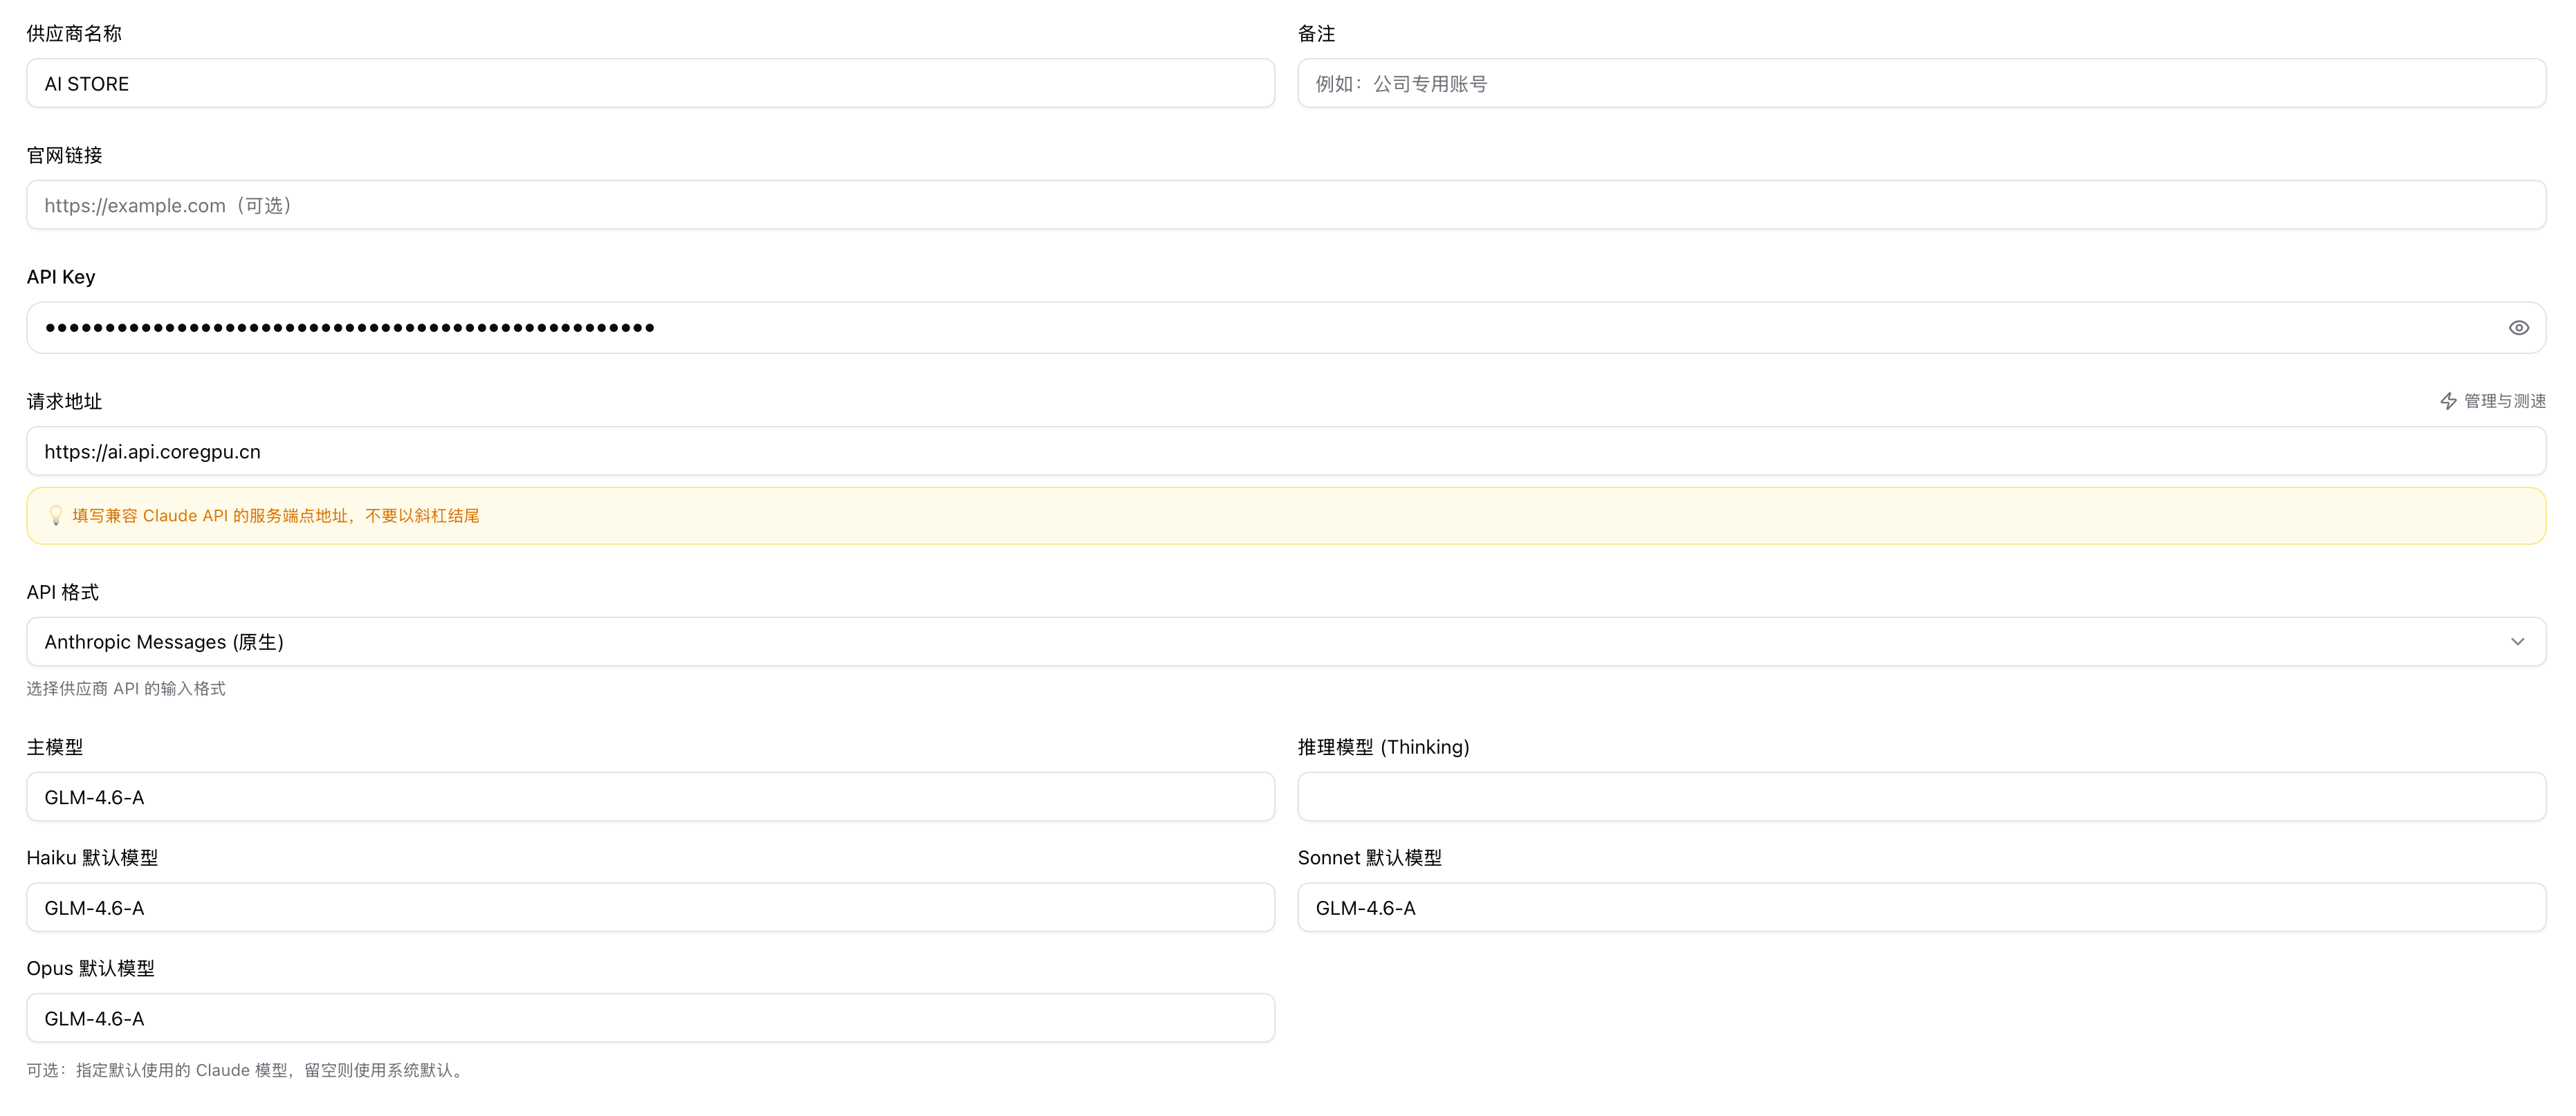
Task: Click helper text 选择供应商 API 的输入格式
Action: pyautogui.click(x=126, y=689)
